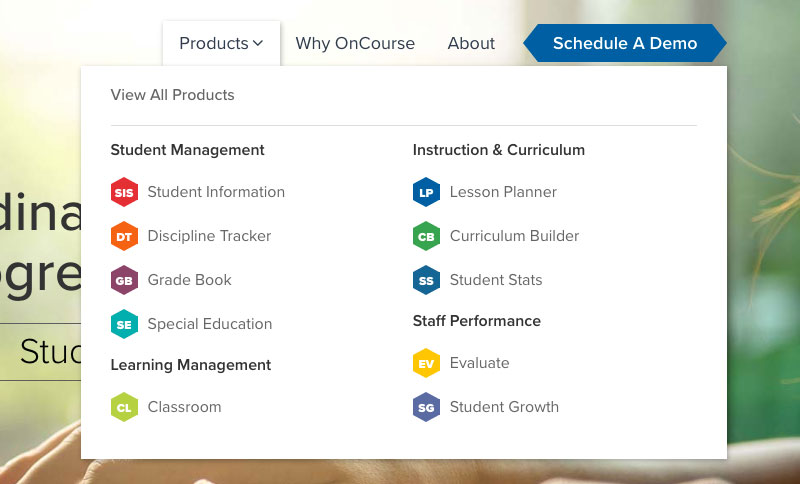
Task: Click the dark blue SS hexagon icon
Action: [x=426, y=280]
